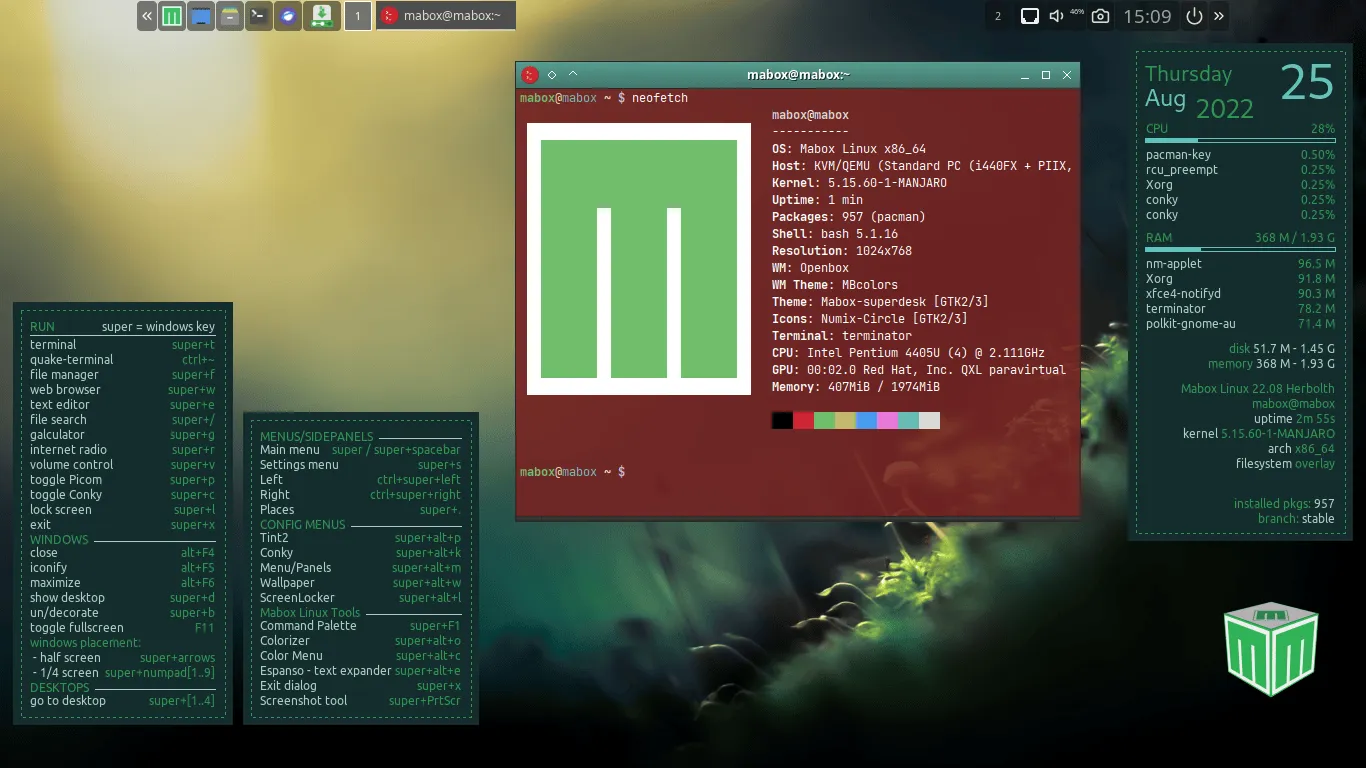Switch to workspace 2
This screenshot has width=1366, height=768.
997,16
